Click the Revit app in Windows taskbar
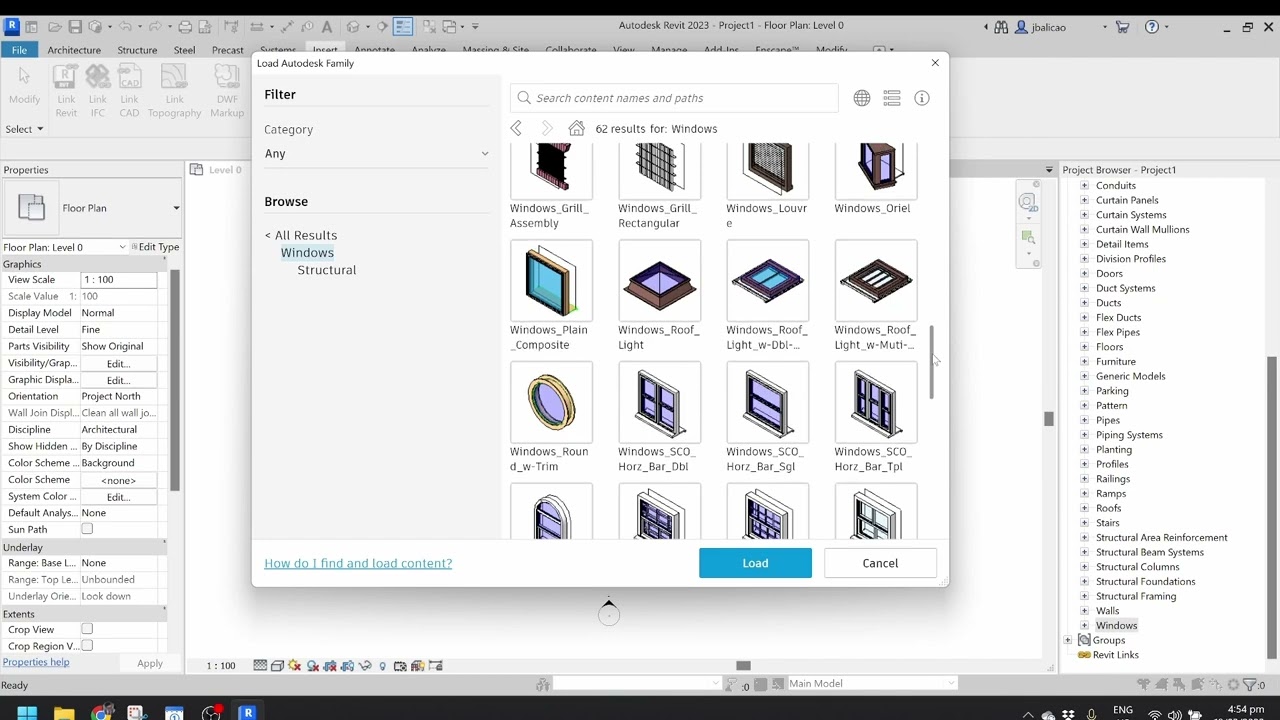The height and width of the screenshot is (720, 1280). click(248, 713)
